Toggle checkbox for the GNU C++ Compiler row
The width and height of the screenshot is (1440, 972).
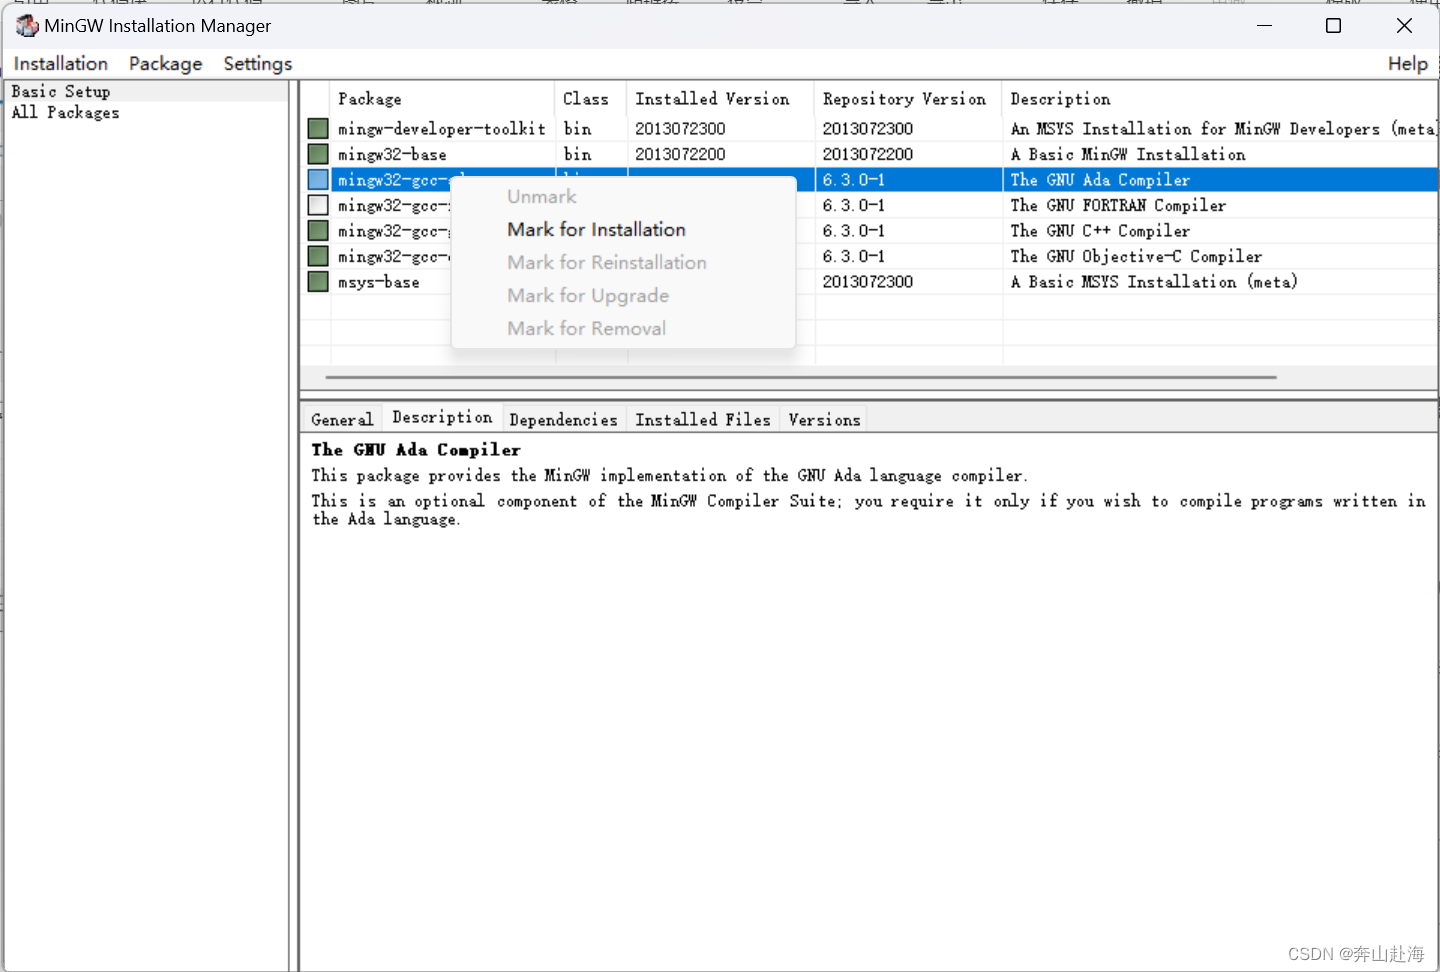[x=318, y=231]
